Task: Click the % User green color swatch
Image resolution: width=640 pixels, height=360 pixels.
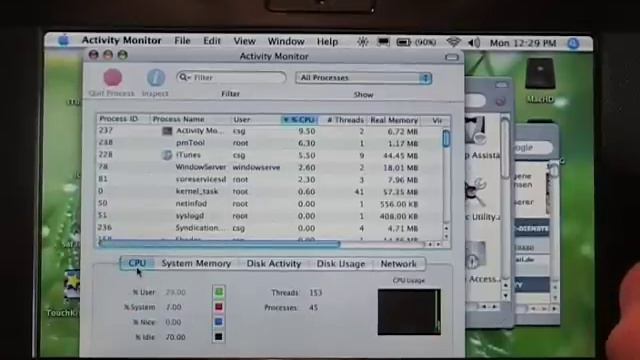Action: (x=219, y=292)
